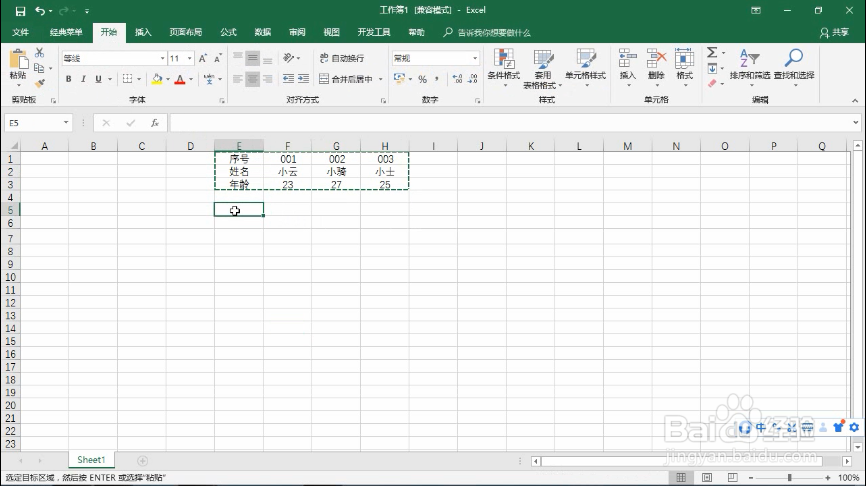Apply percent style format
This screenshot has height=486, width=866.
point(423,79)
